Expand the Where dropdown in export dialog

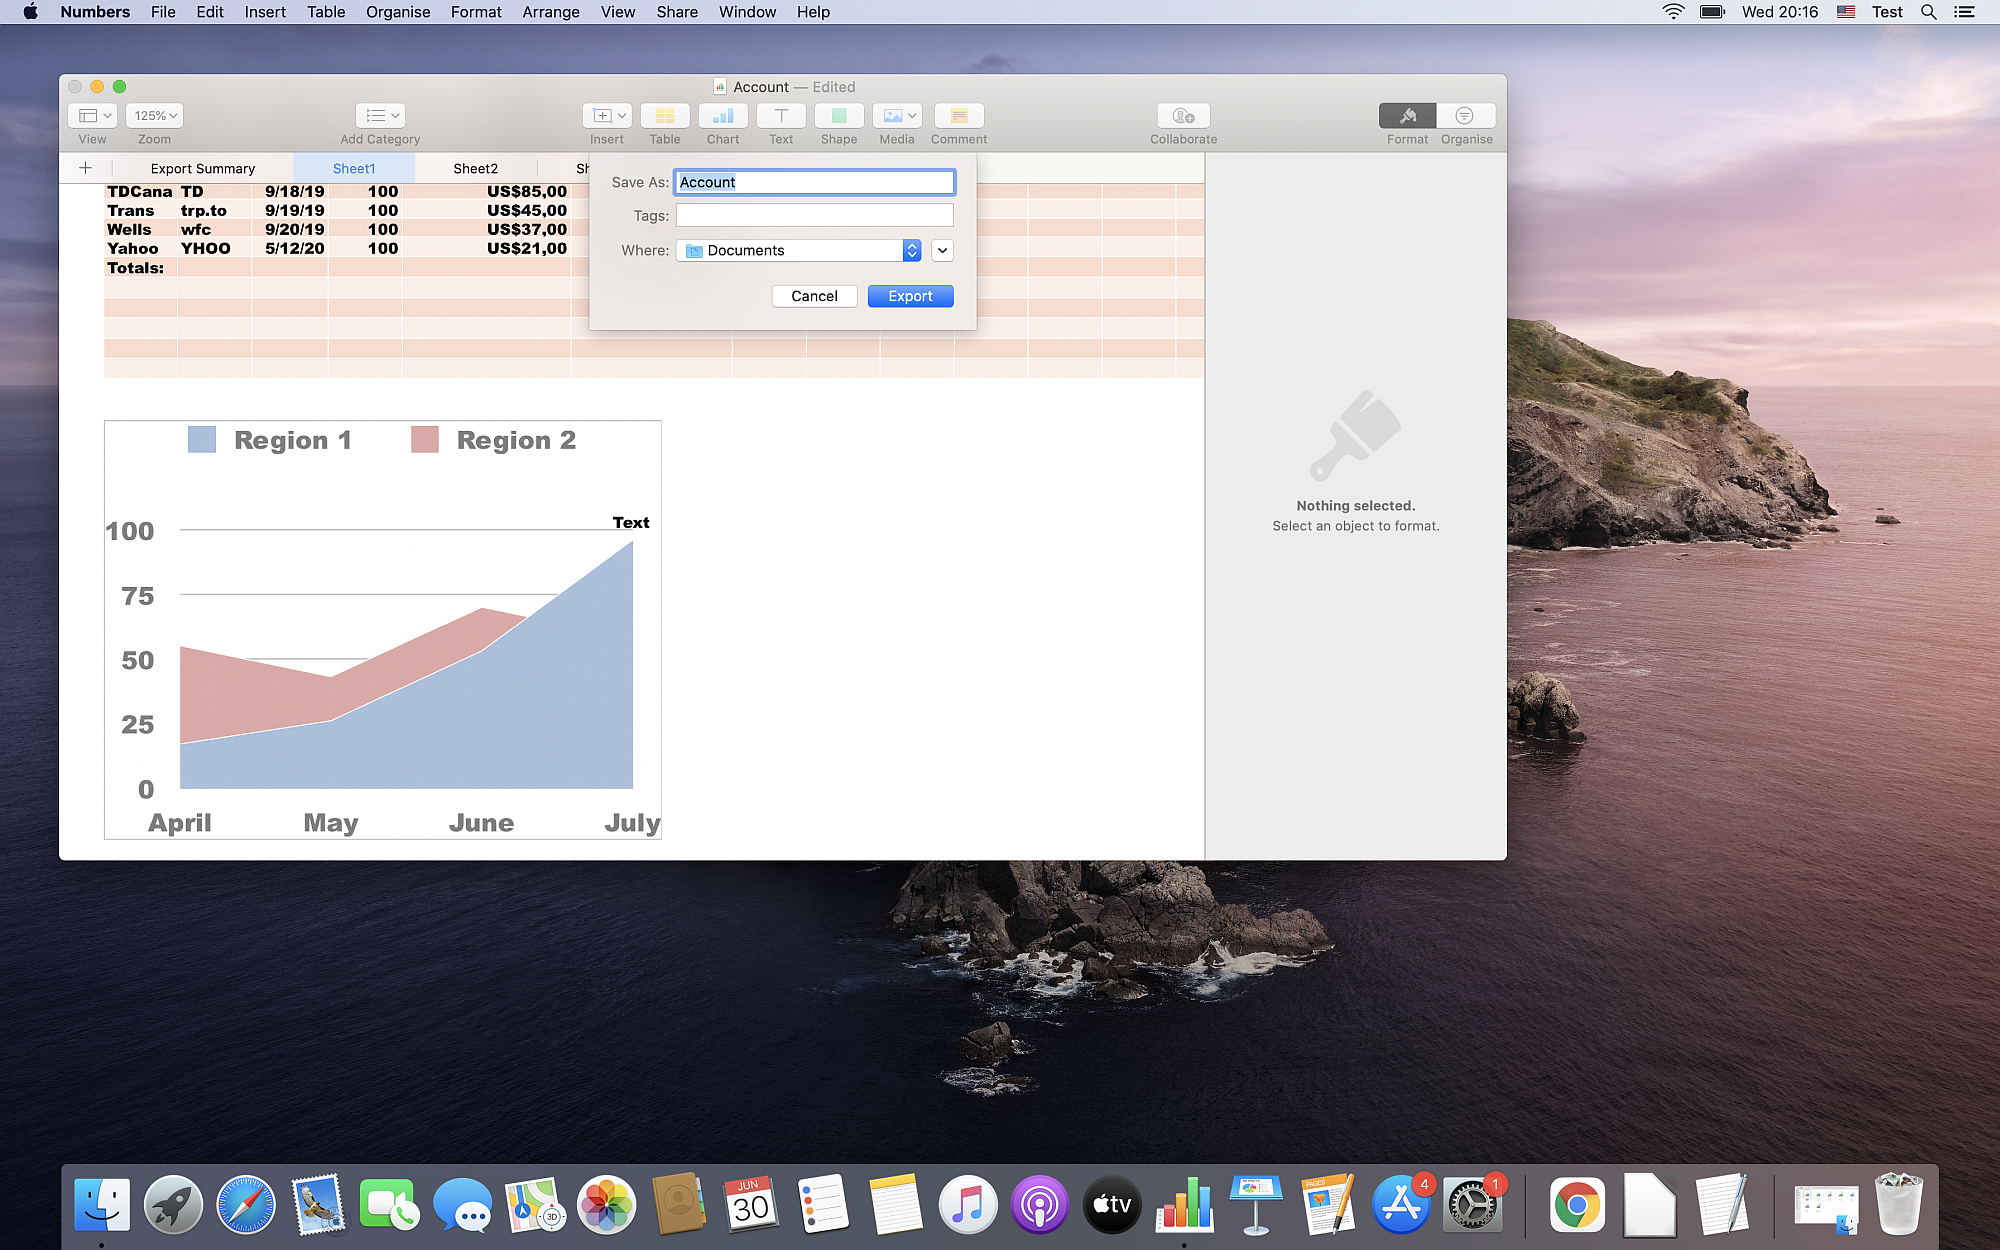click(942, 251)
